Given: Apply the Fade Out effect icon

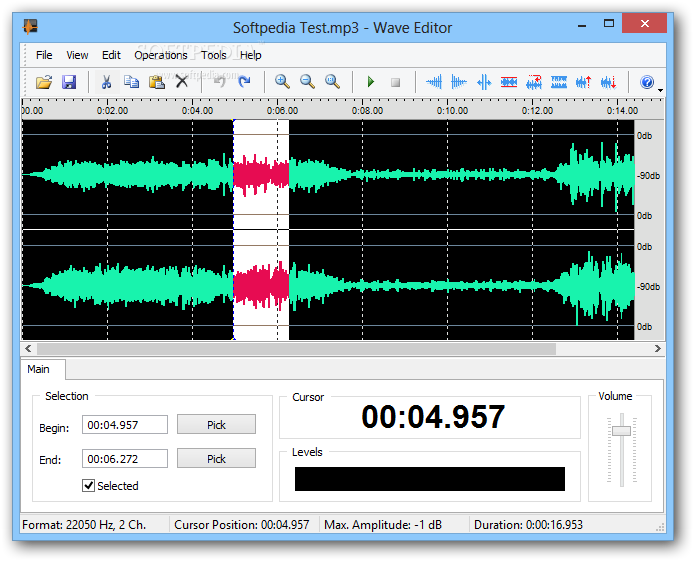Looking at the screenshot, I should click(459, 82).
